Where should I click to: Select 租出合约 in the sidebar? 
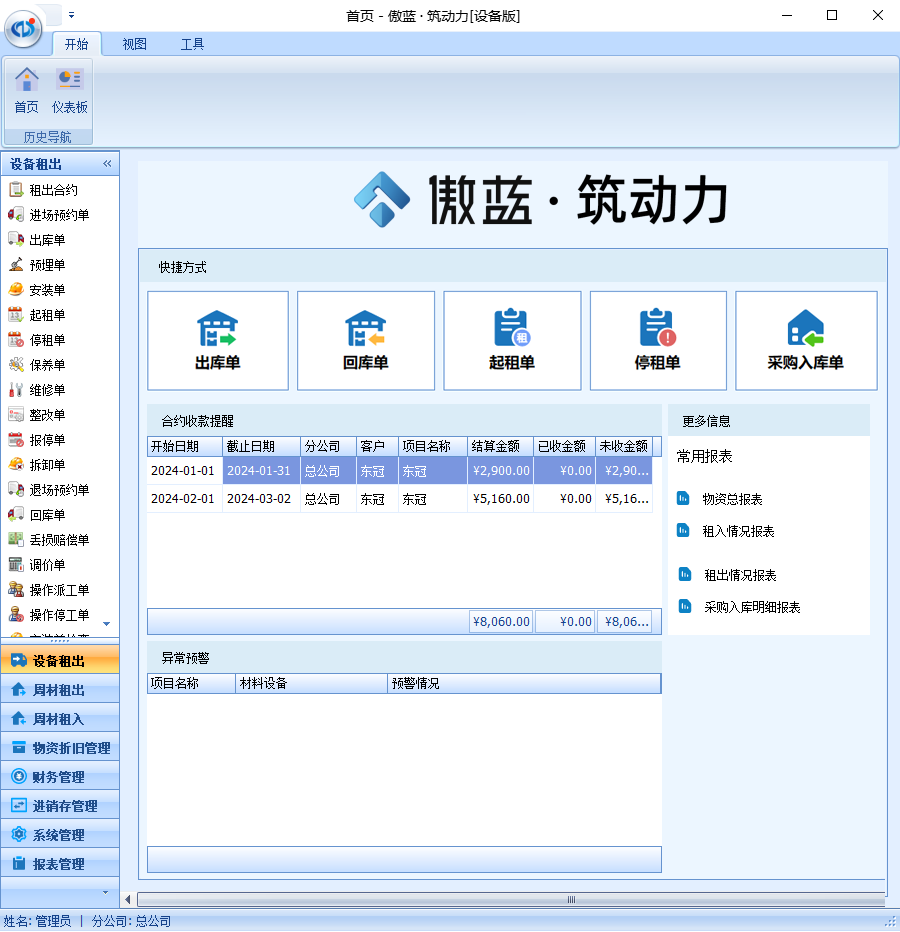point(50,189)
